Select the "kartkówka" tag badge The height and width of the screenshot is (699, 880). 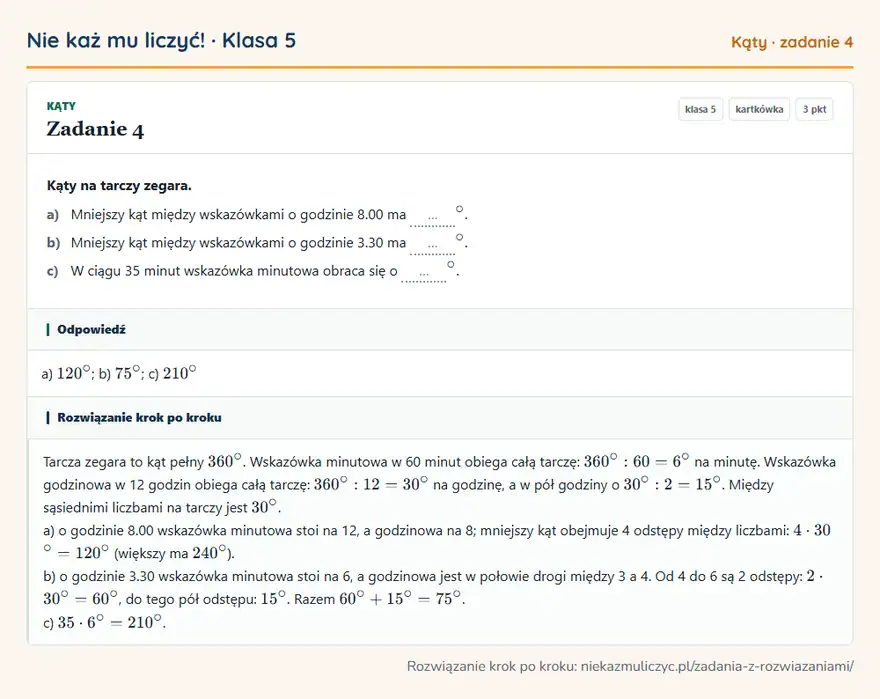(759, 109)
